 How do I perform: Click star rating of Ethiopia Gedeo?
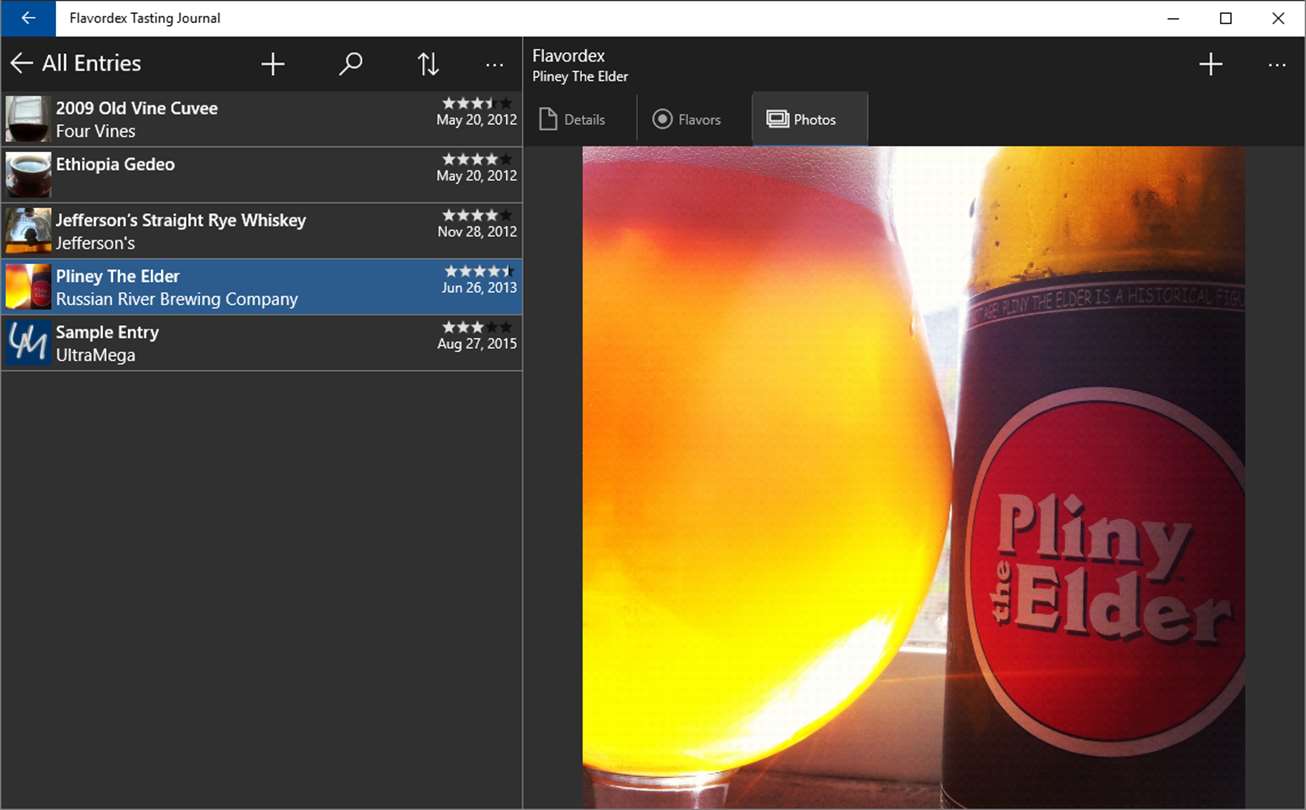(478, 159)
